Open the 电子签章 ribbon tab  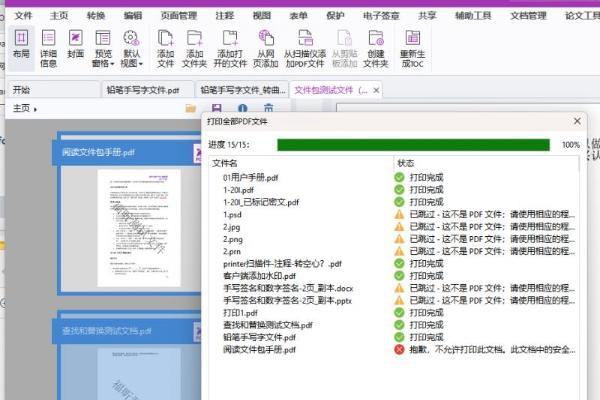point(381,16)
